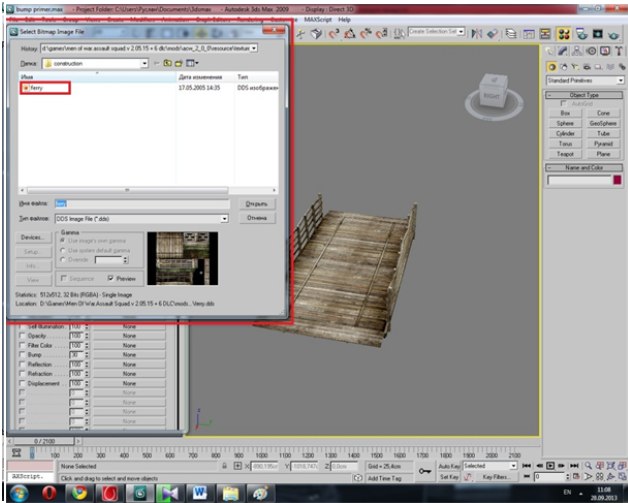Click the Selection Lock toggle icon

[x=225, y=466]
